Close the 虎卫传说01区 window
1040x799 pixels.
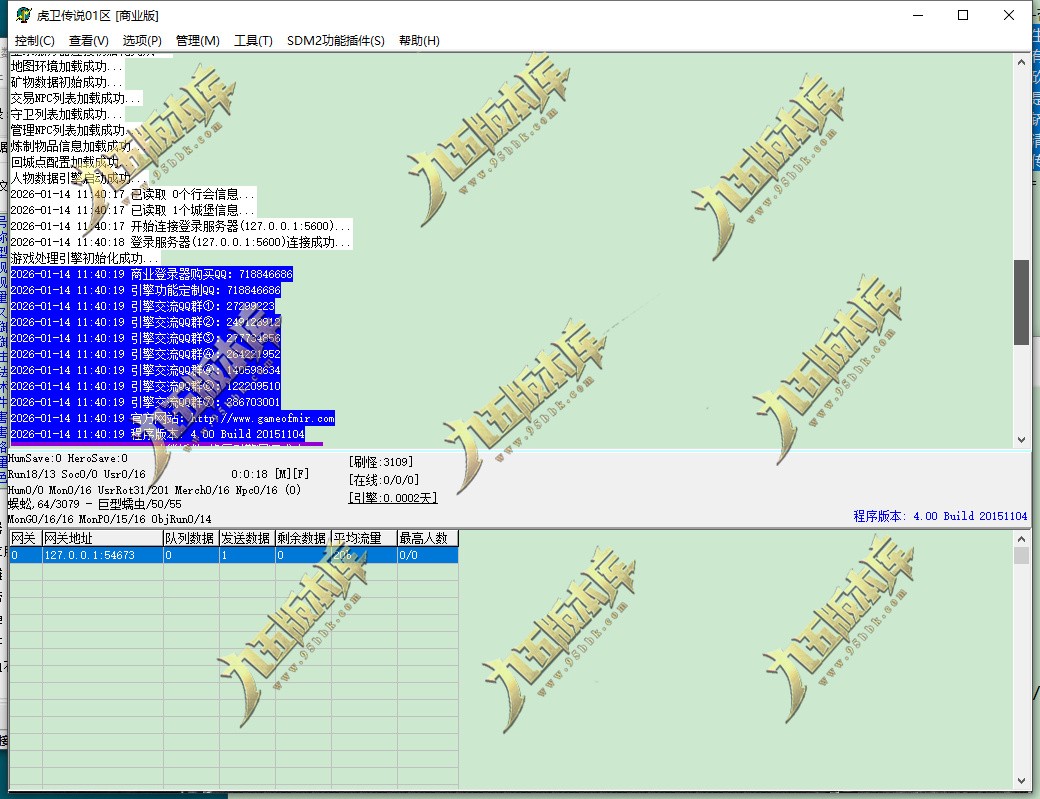tap(1009, 15)
